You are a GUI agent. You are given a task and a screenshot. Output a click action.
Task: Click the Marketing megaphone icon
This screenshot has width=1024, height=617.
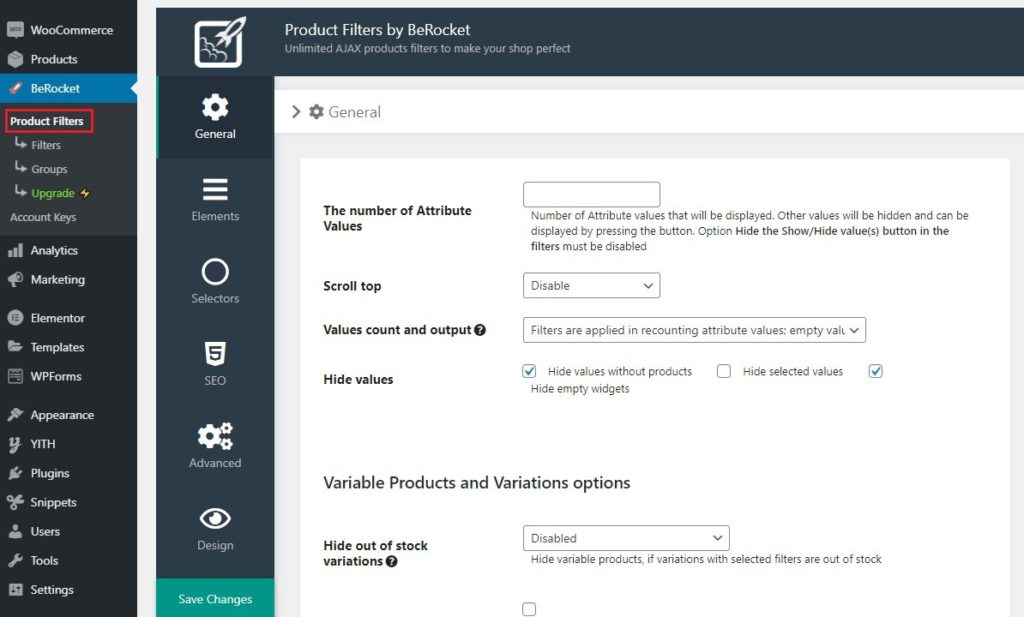[x=15, y=279]
